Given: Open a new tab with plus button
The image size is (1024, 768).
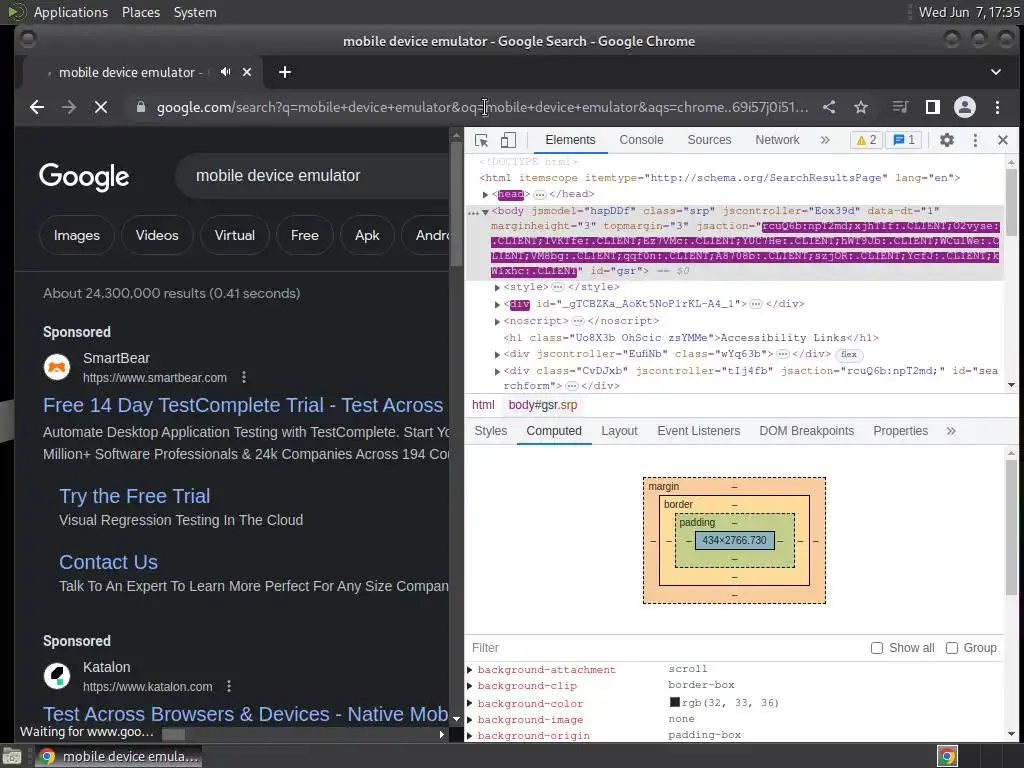Looking at the screenshot, I should pos(285,72).
